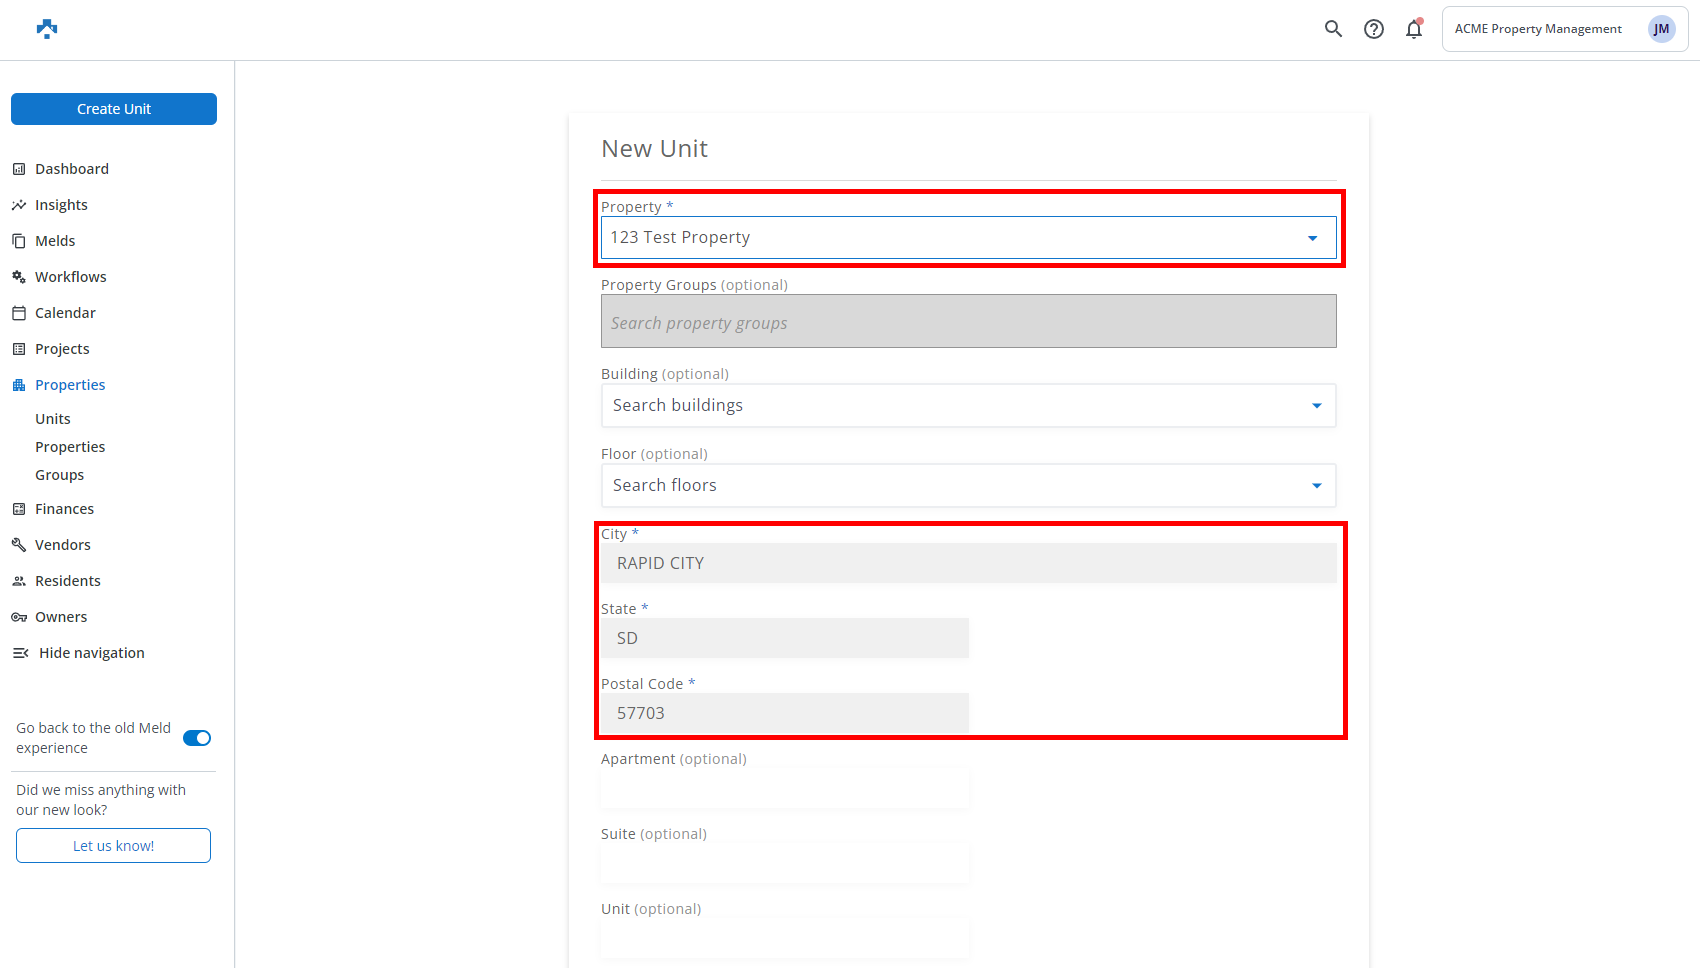The image size is (1700, 968).
Task: Open the Residents menu item
Action: (68, 581)
